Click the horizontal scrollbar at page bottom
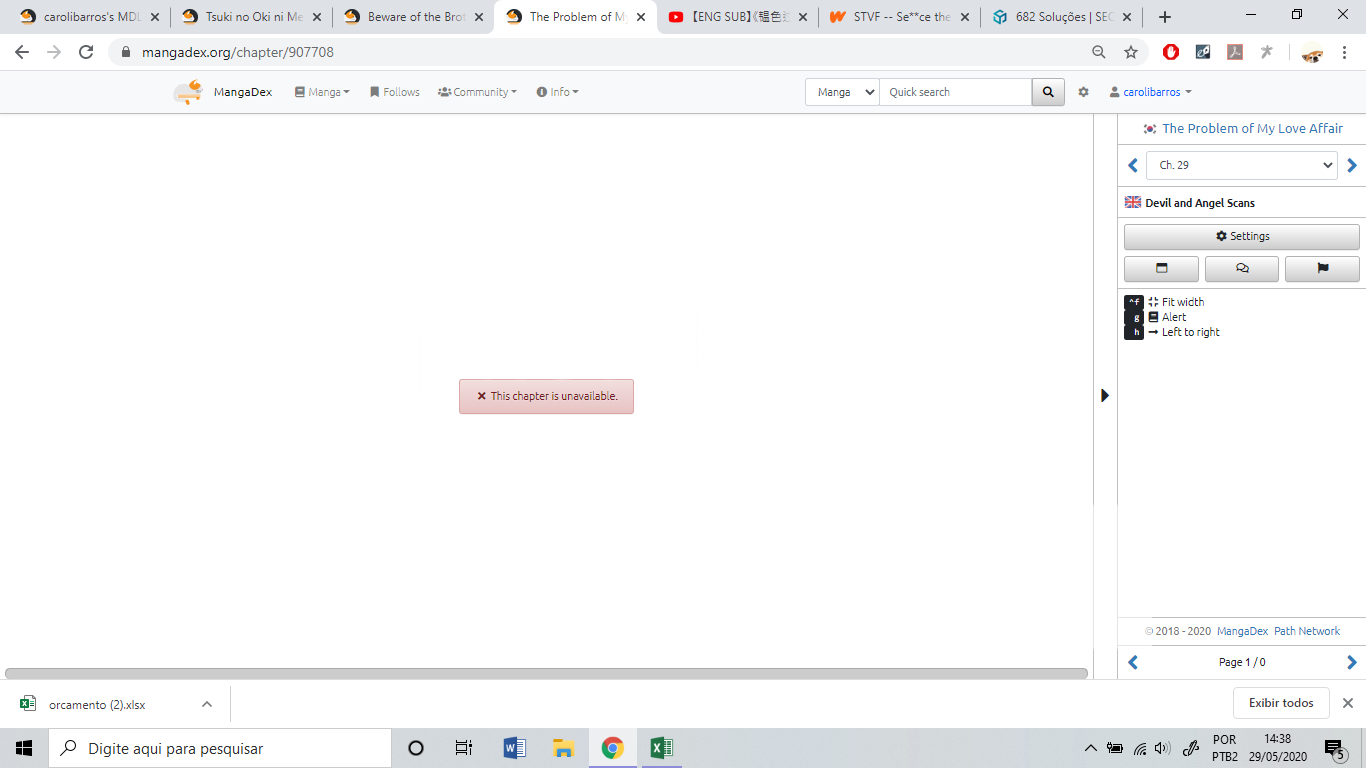The image size is (1366, 768). 546,674
